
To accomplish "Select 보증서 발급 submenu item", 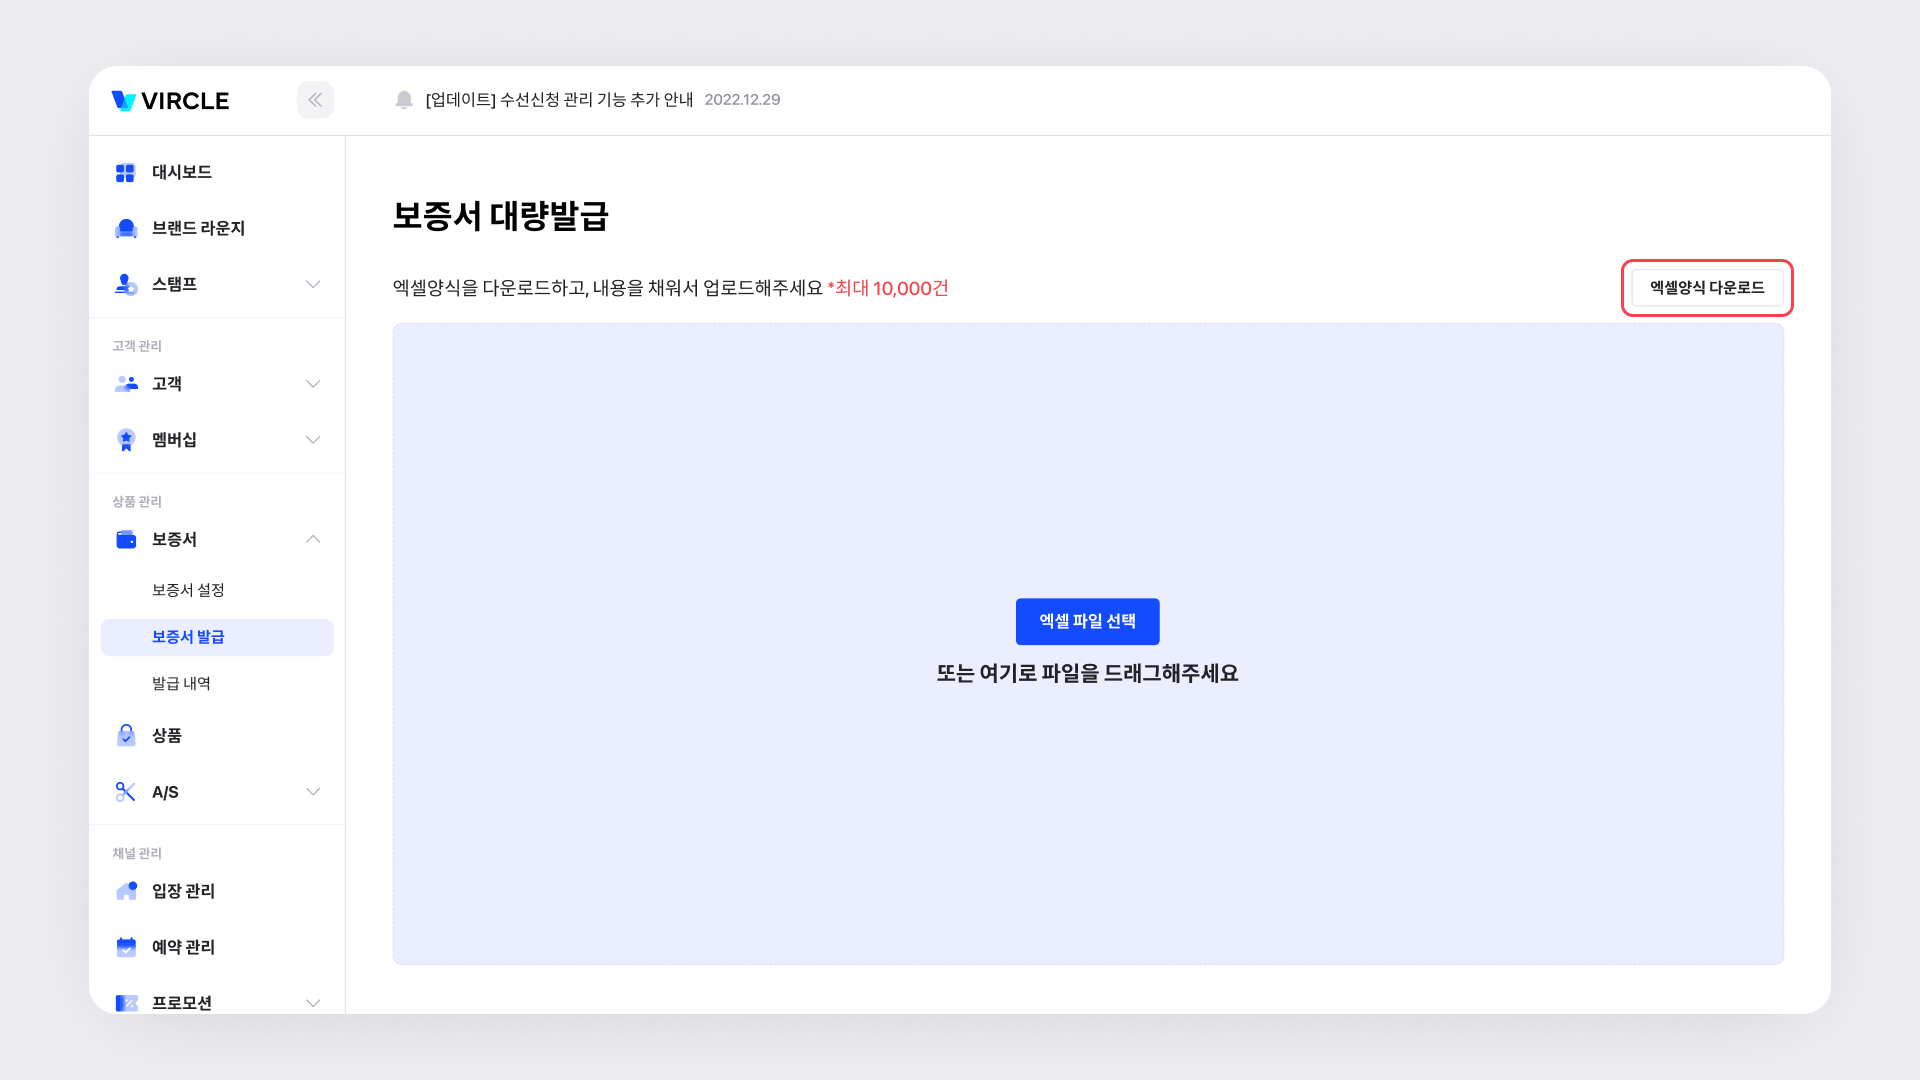I will click(x=188, y=637).
